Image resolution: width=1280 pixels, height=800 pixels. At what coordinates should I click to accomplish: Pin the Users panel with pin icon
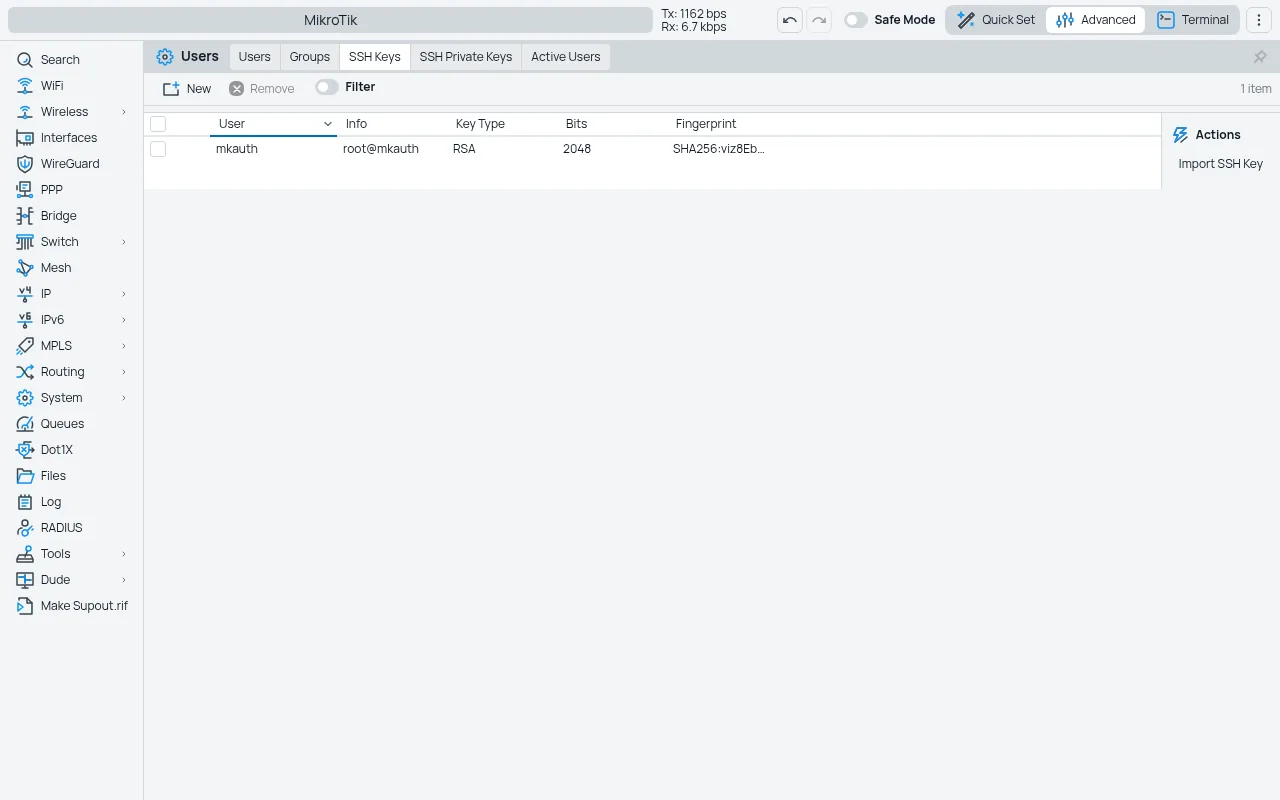click(x=1260, y=57)
